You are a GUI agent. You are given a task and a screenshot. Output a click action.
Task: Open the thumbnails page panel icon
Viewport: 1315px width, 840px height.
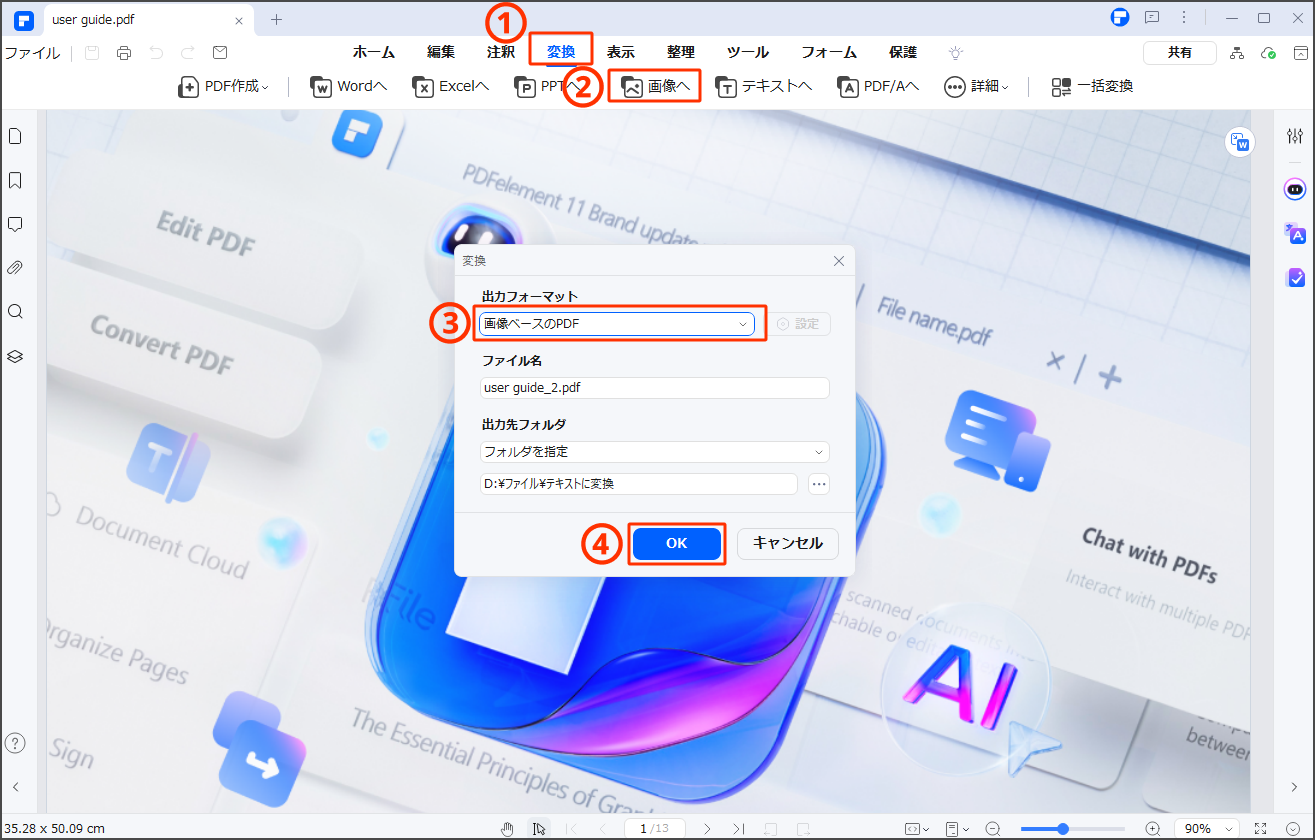[15, 137]
